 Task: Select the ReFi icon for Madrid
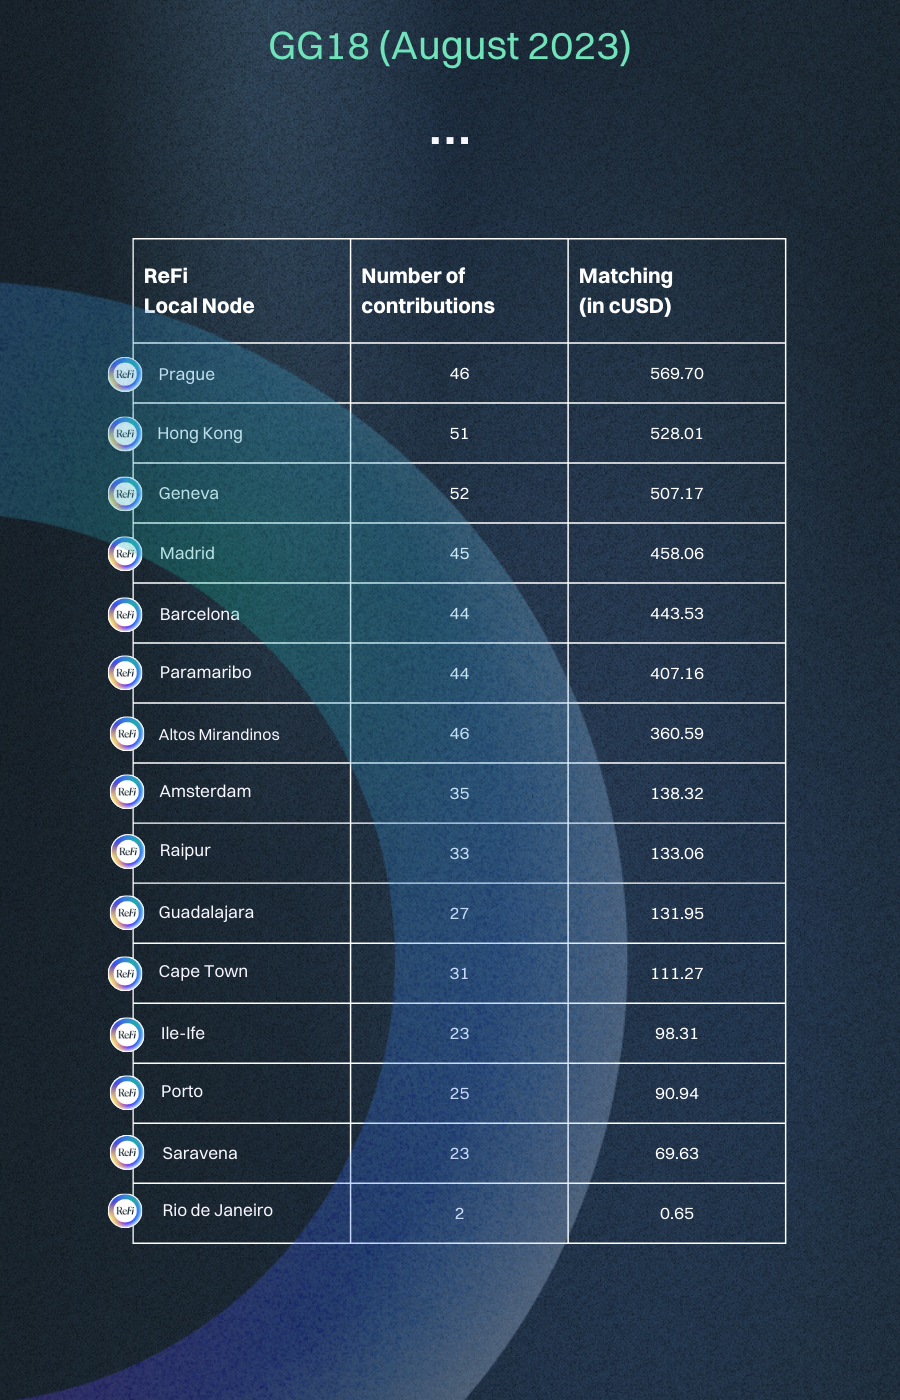pyautogui.click(x=125, y=553)
